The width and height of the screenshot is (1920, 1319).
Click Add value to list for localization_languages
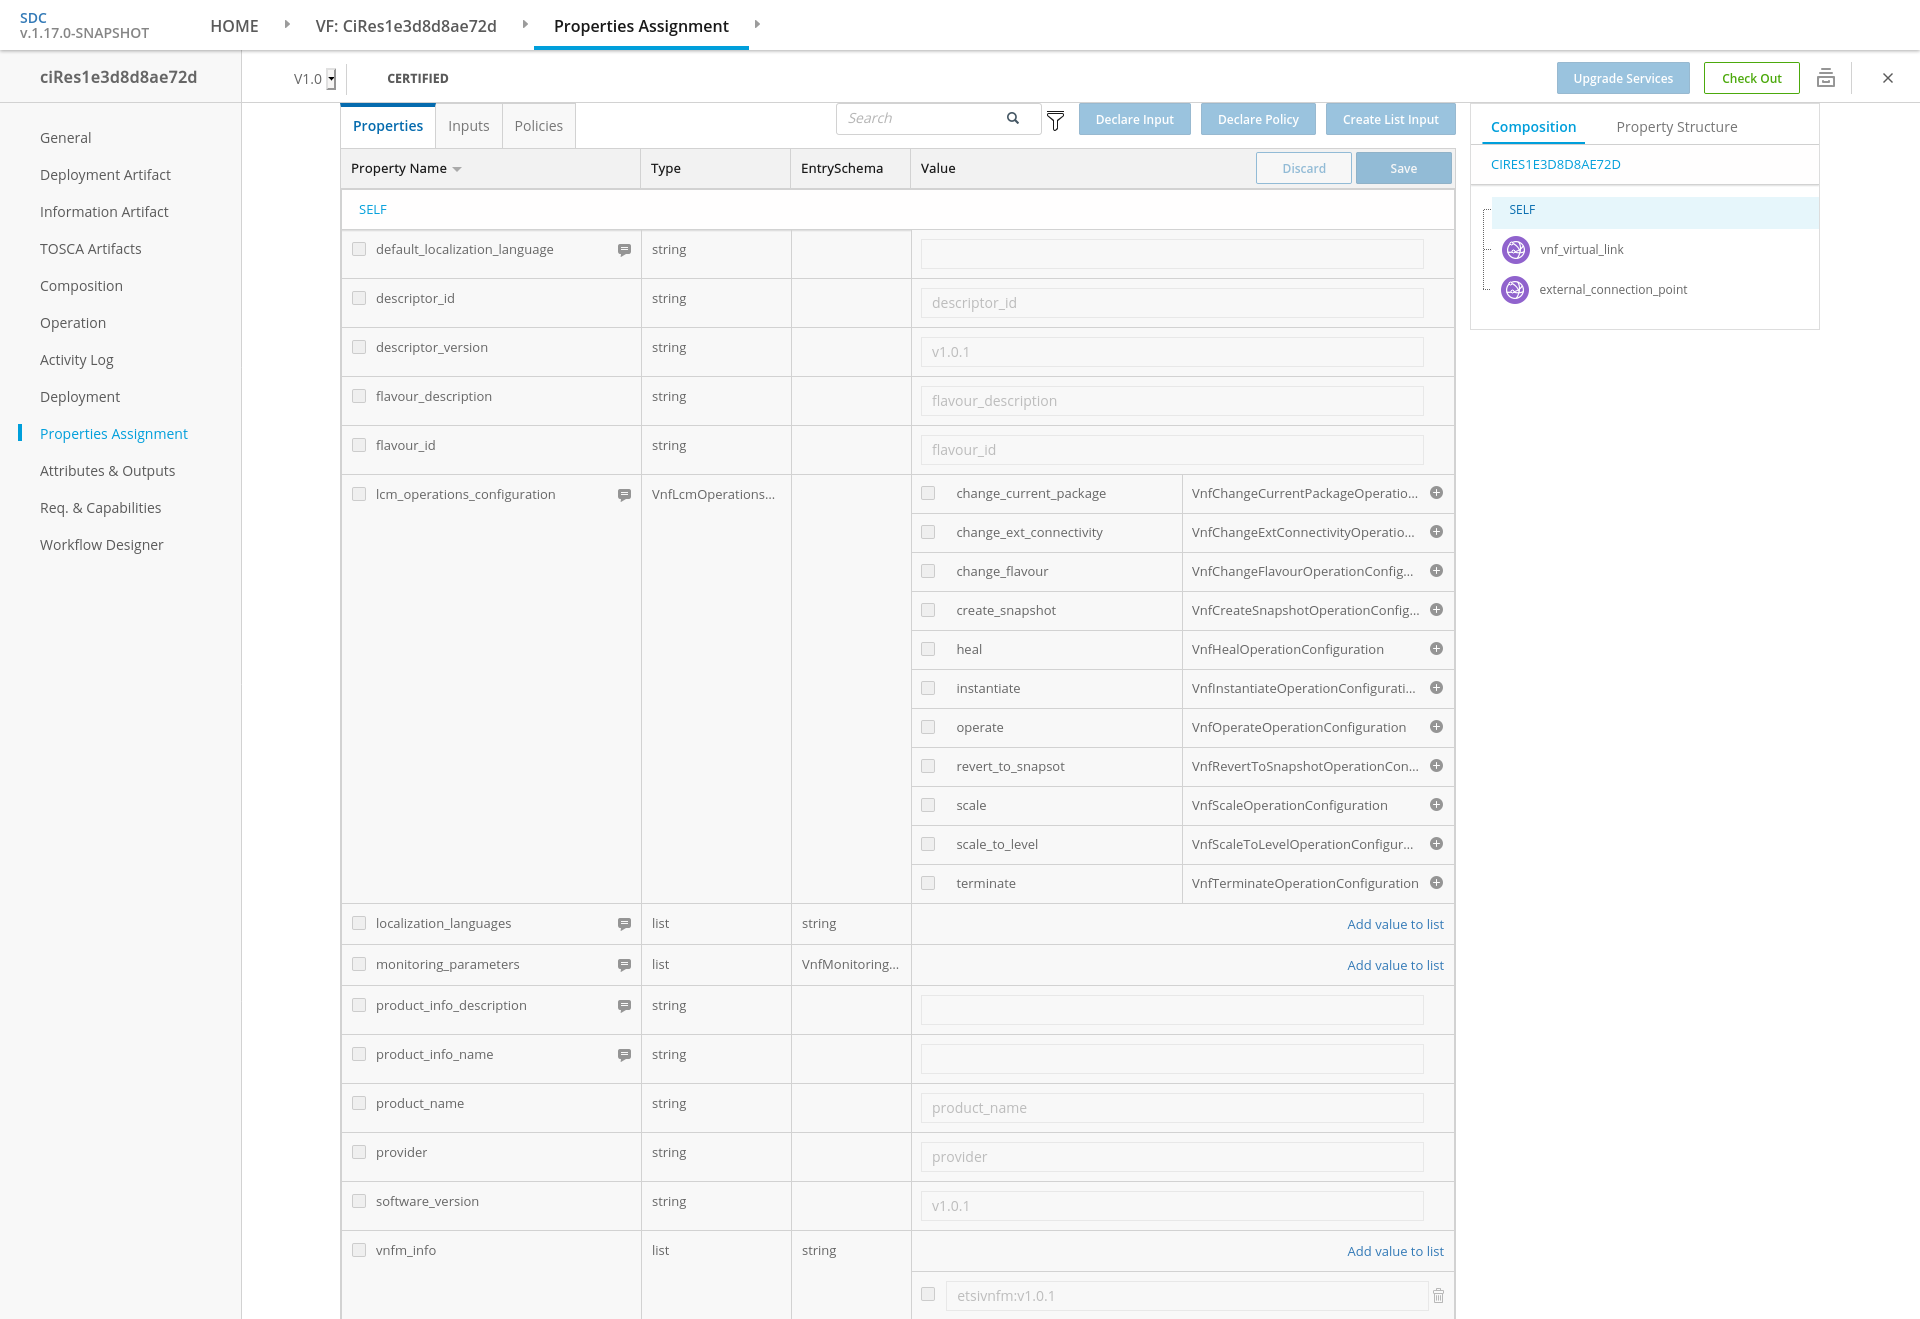(x=1395, y=925)
